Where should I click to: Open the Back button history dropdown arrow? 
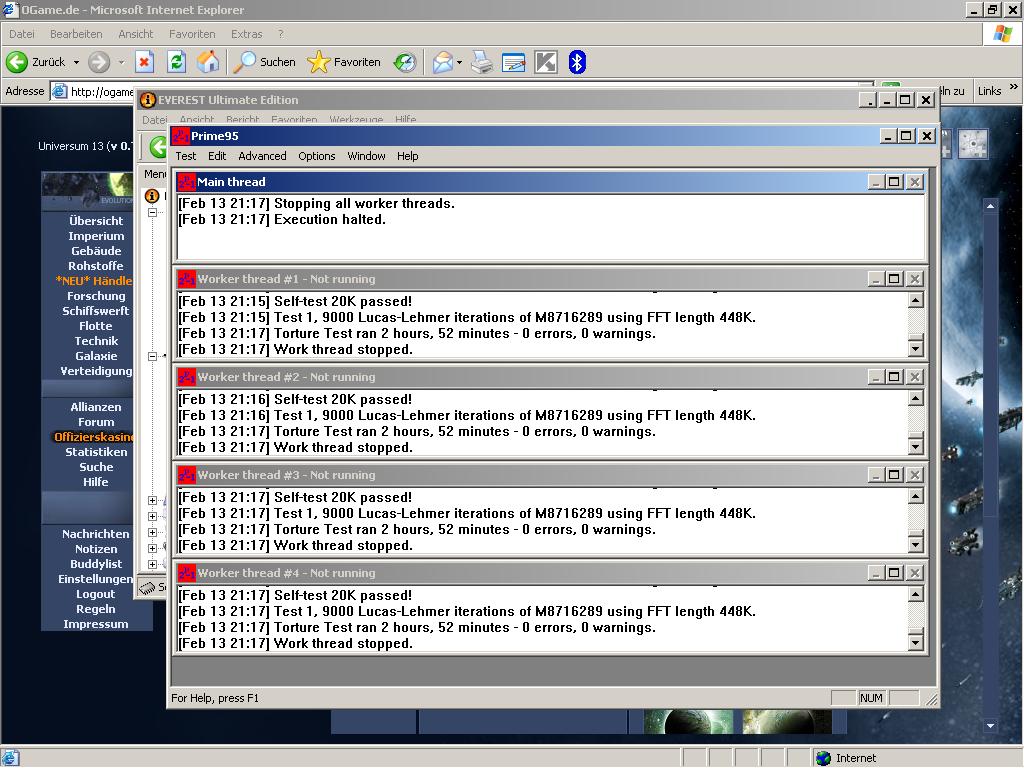pos(76,63)
